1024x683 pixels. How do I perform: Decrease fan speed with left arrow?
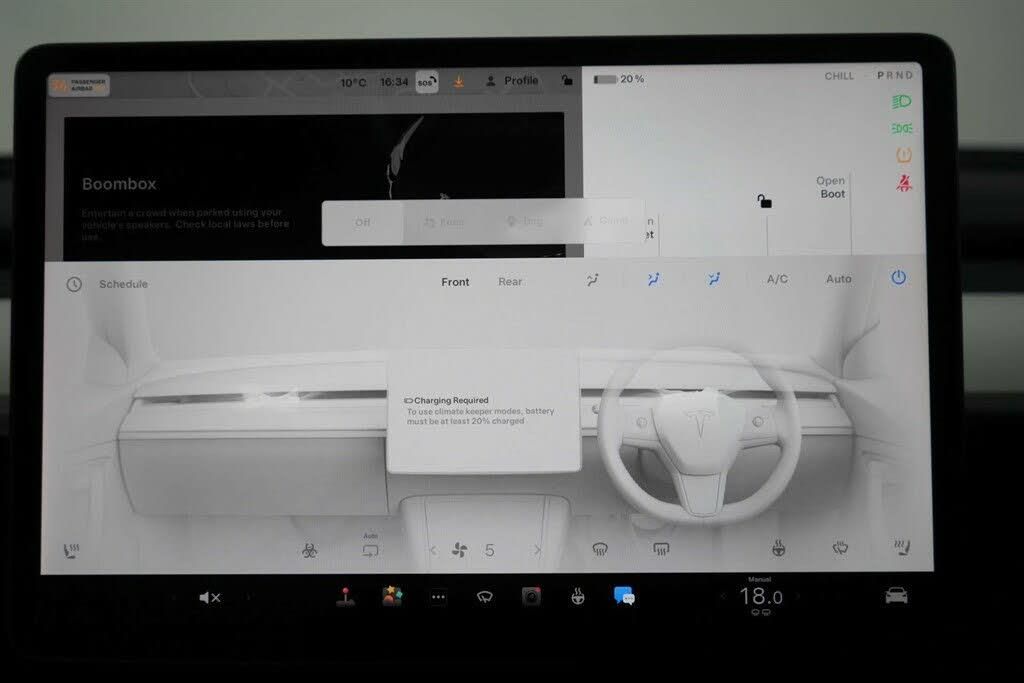click(x=433, y=550)
